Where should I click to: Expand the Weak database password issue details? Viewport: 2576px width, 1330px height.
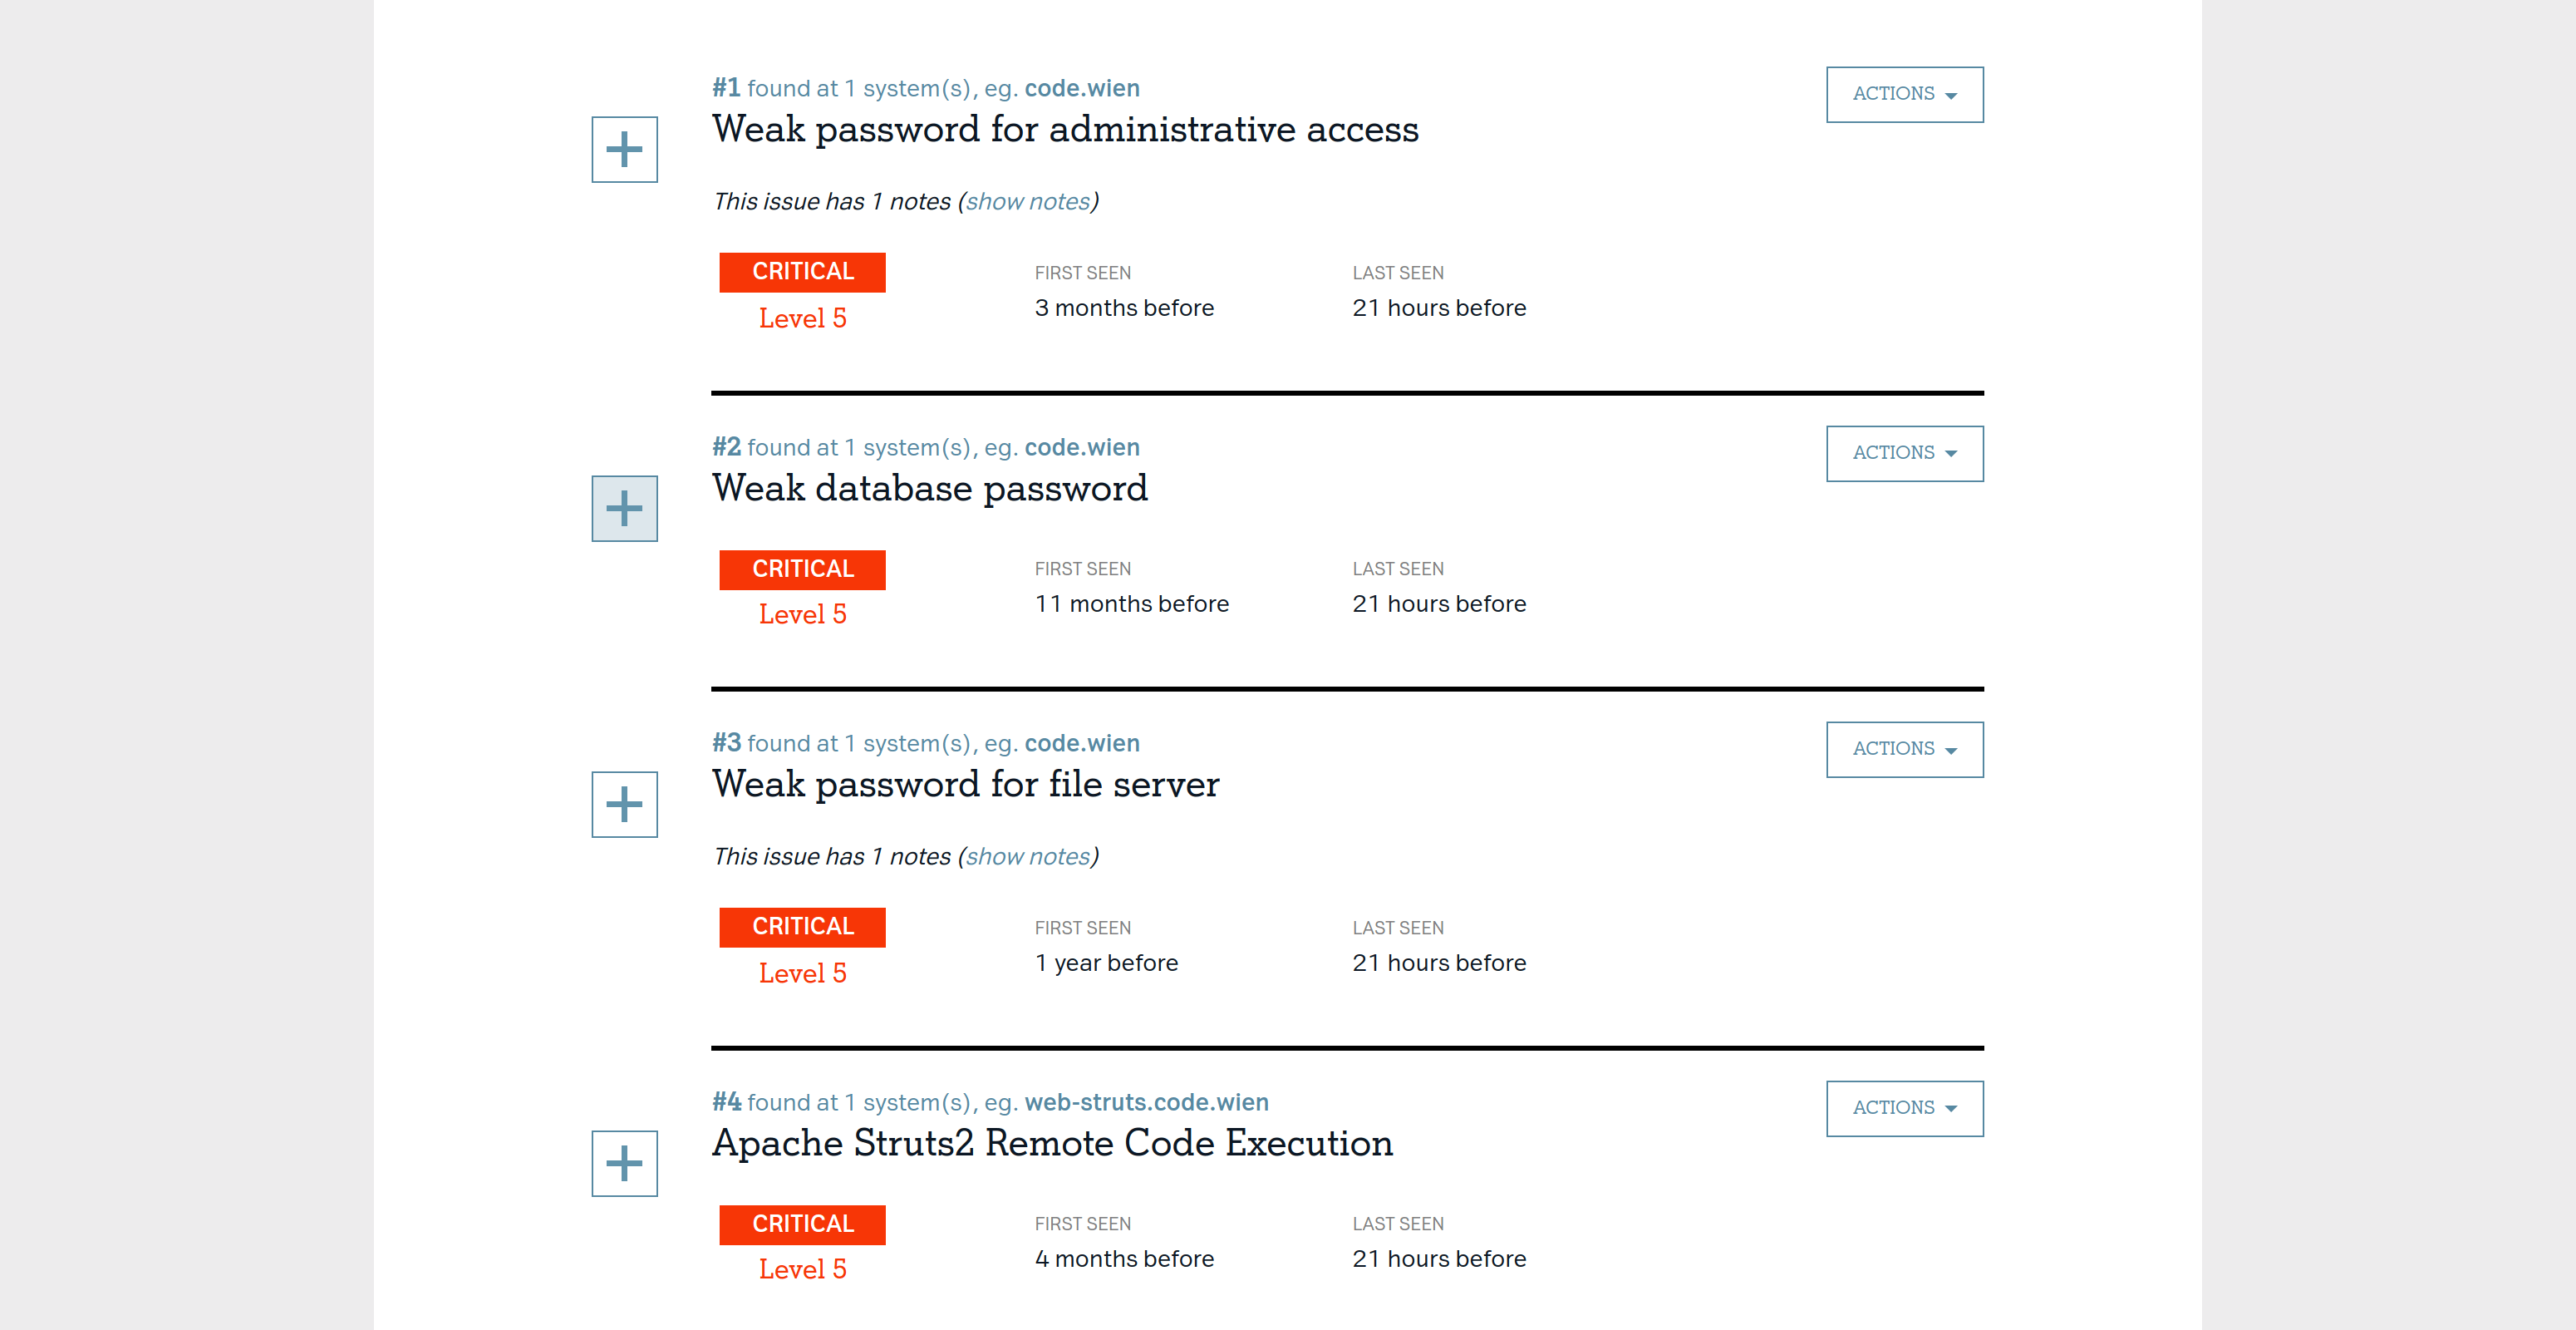(x=624, y=509)
